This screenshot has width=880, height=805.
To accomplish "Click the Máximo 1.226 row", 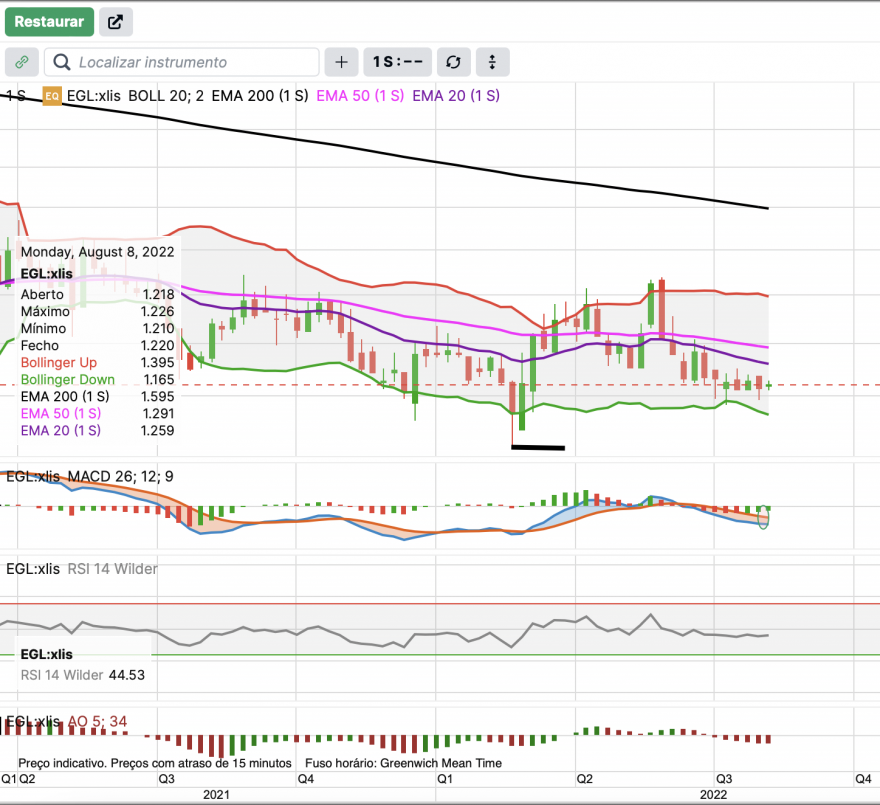I will coord(98,311).
